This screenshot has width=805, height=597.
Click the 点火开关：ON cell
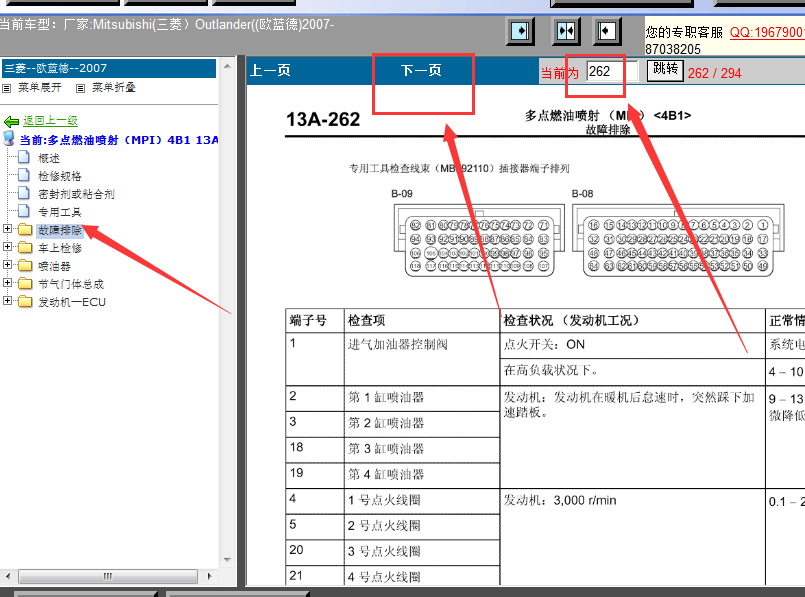click(x=632, y=345)
